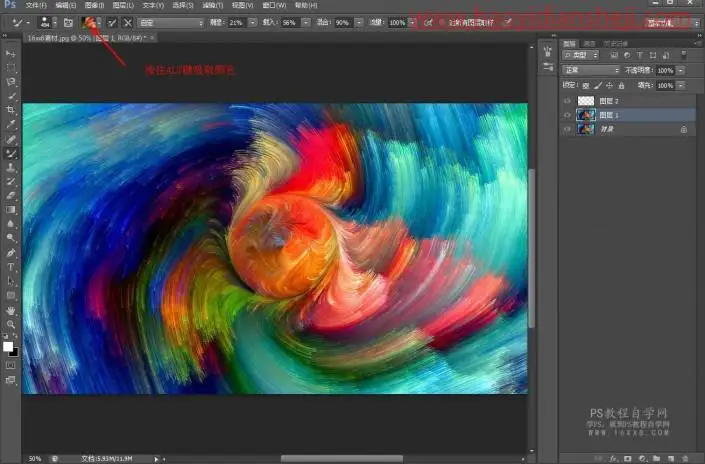Select the Quick Selection tool
This screenshot has height=464, width=705.
(x=10, y=96)
